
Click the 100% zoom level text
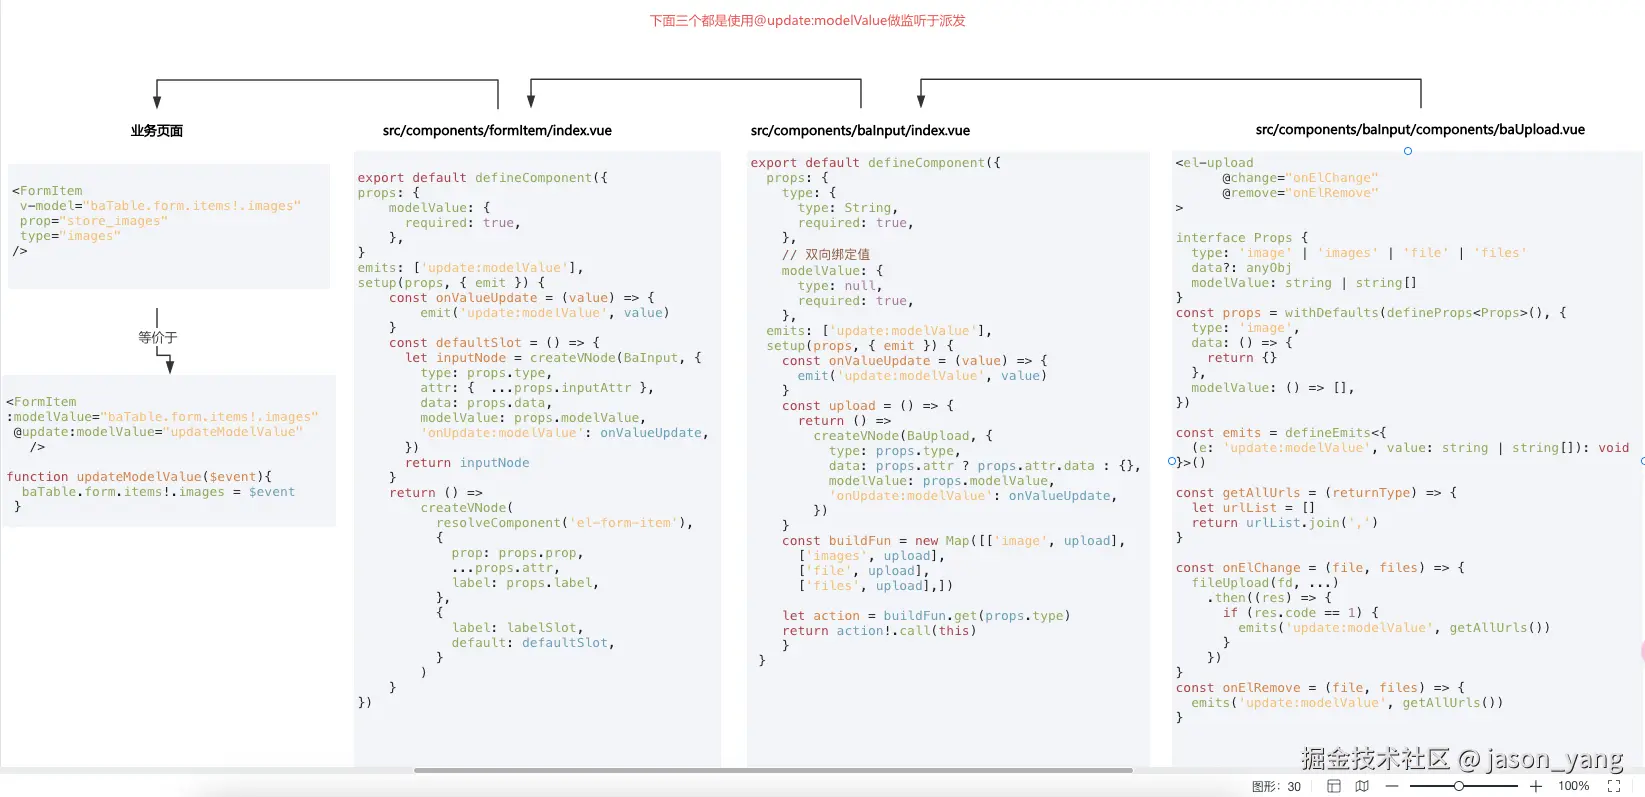(x=1573, y=786)
